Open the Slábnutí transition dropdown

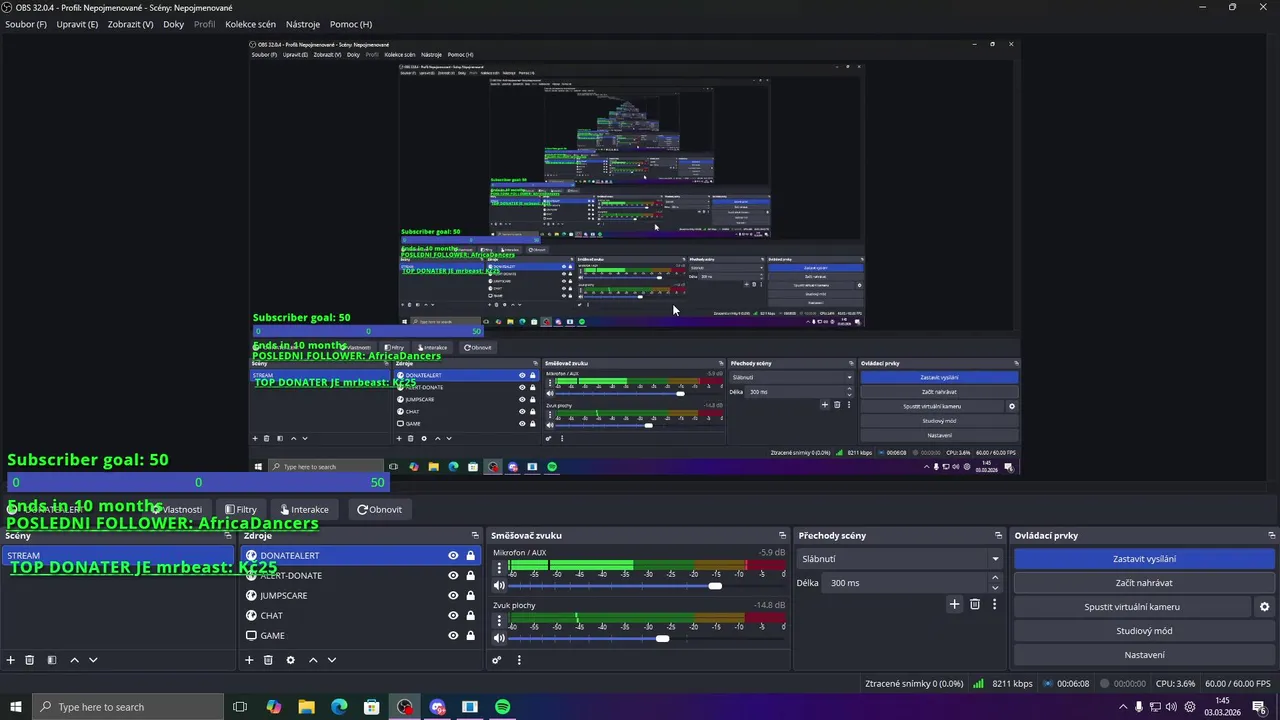point(900,559)
